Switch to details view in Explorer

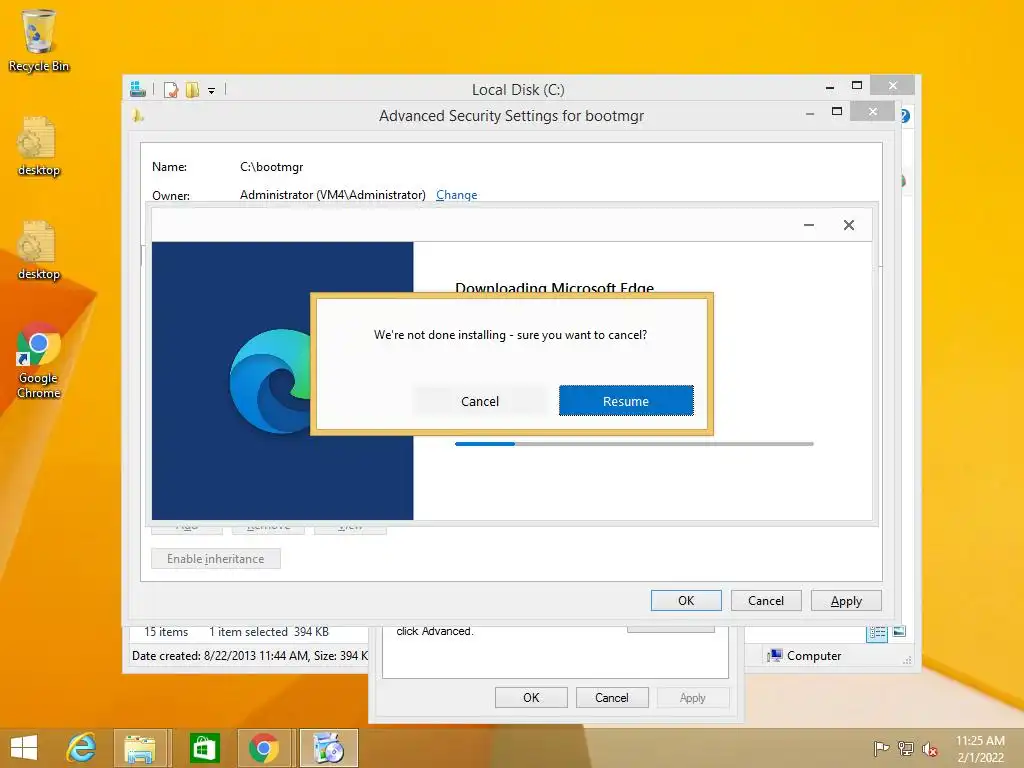pos(877,632)
